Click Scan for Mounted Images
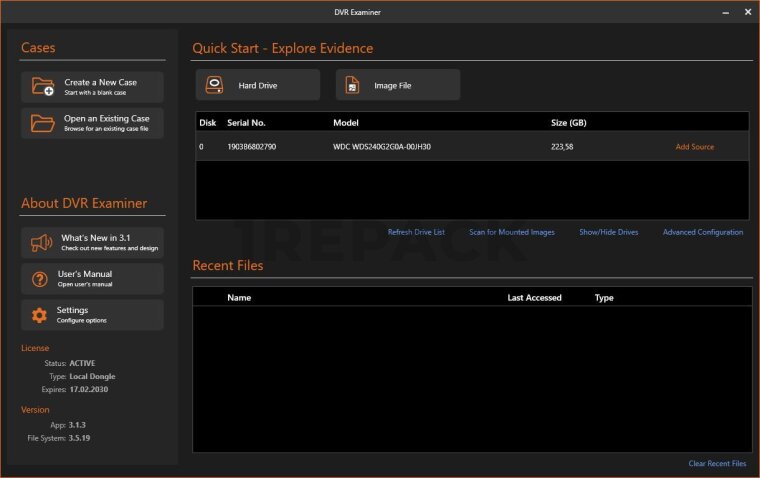Viewport: 760px width, 478px height. [511, 232]
